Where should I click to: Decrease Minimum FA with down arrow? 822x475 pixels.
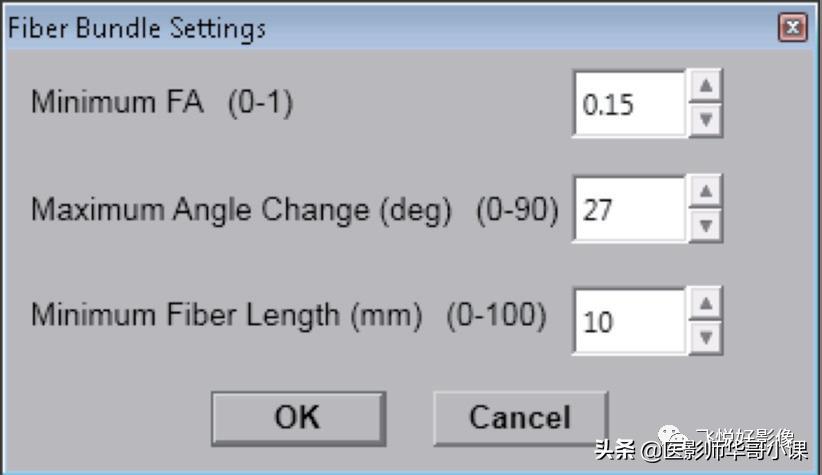tap(706, 120)
